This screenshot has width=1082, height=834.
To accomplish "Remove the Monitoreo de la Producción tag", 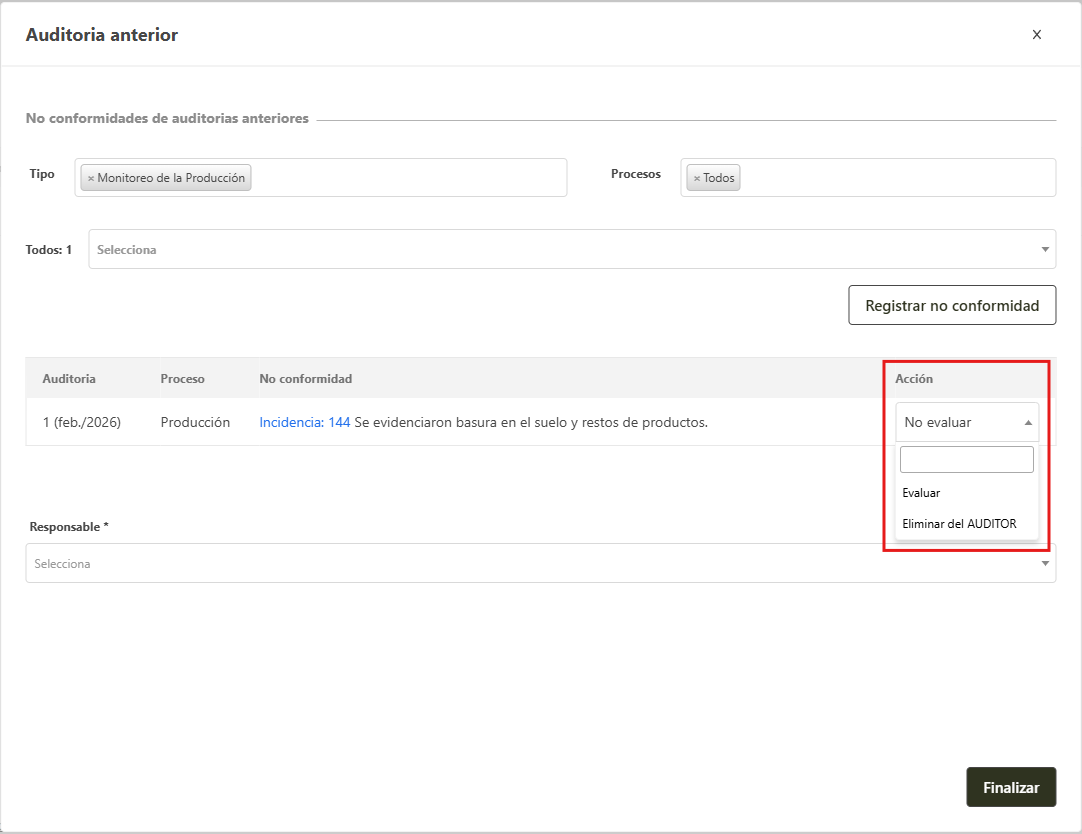I will click(90, 178).
